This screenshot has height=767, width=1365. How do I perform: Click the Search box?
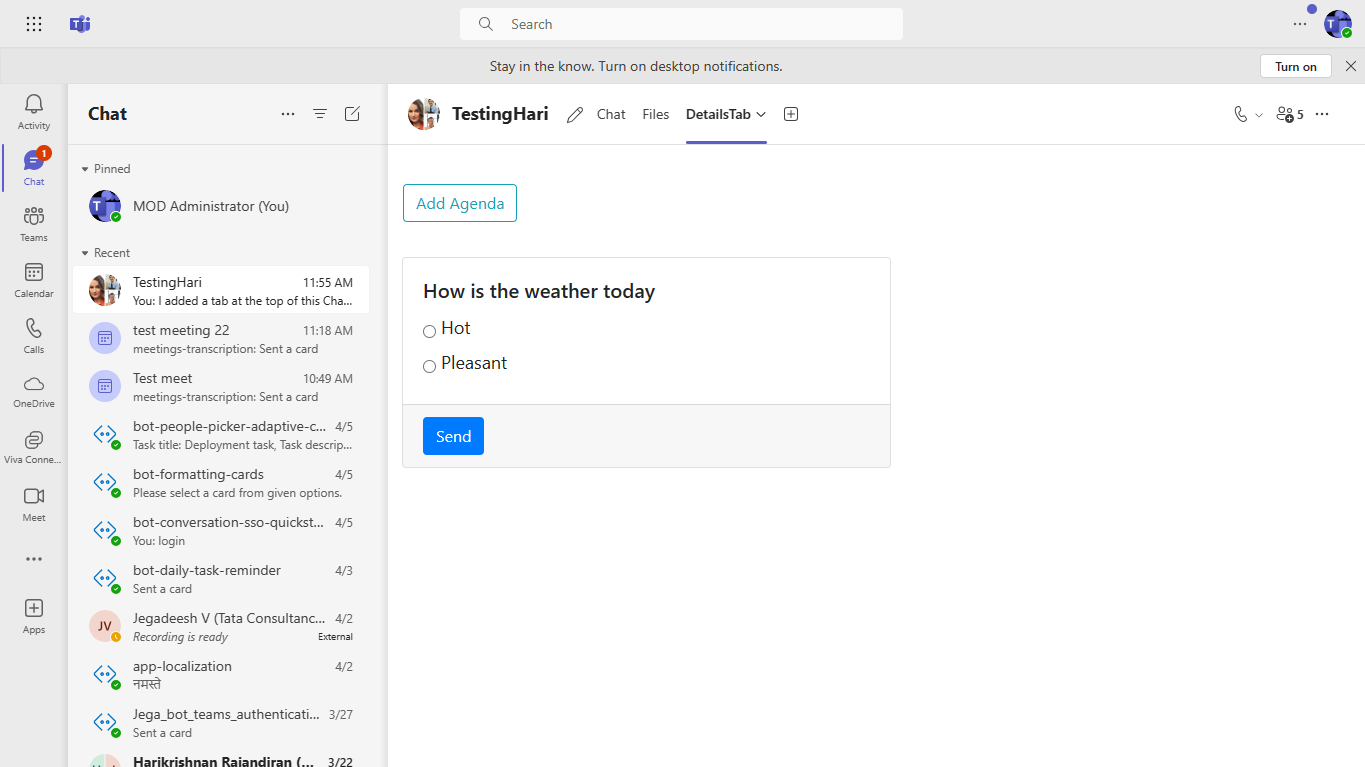point(681,24)
